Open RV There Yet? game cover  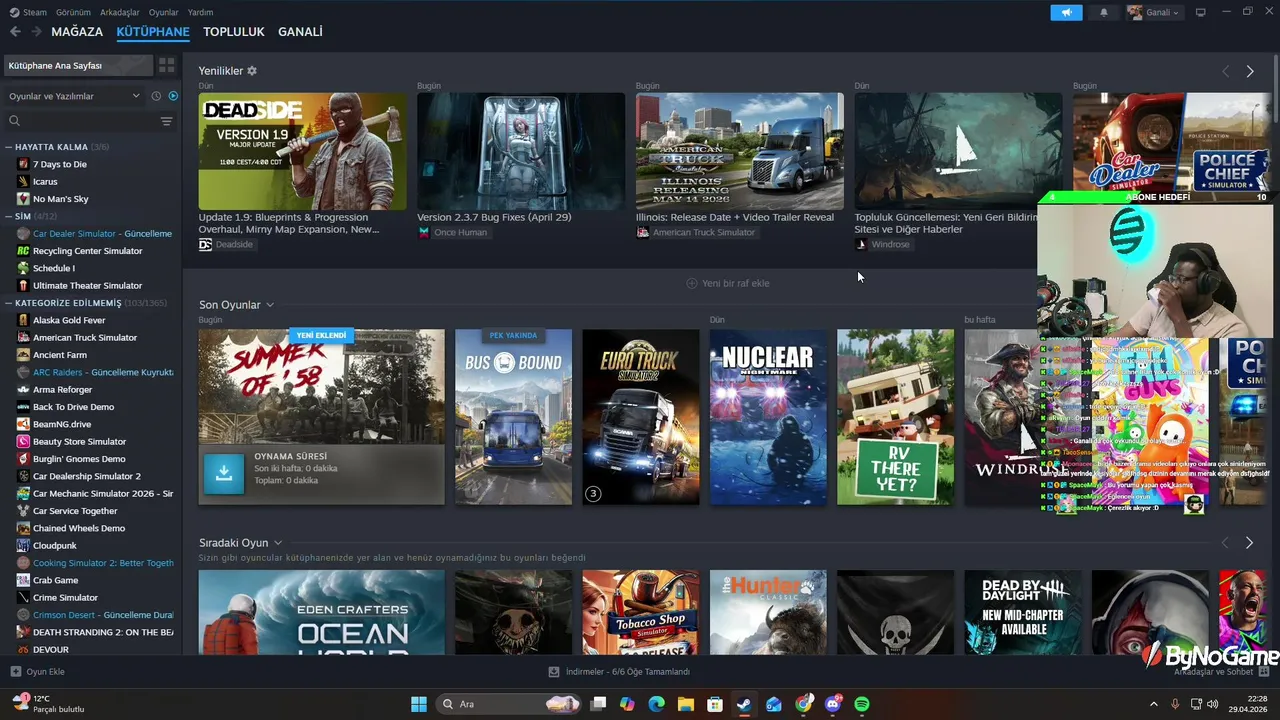pos(895,417)
